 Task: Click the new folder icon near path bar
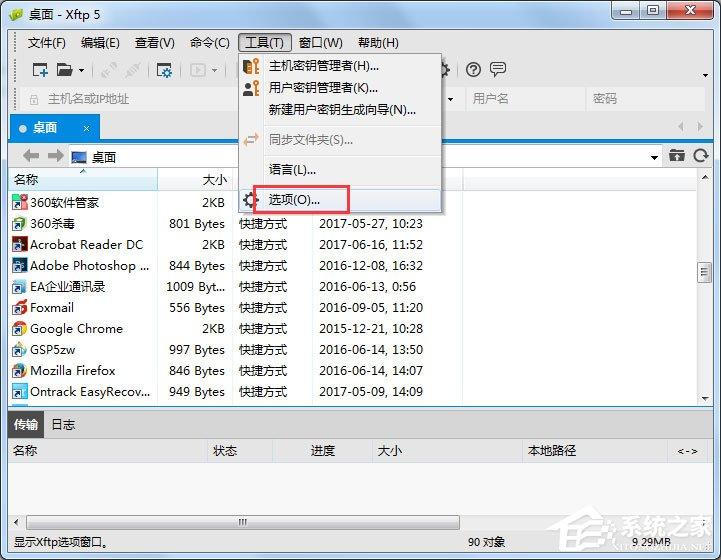point(676,156)
